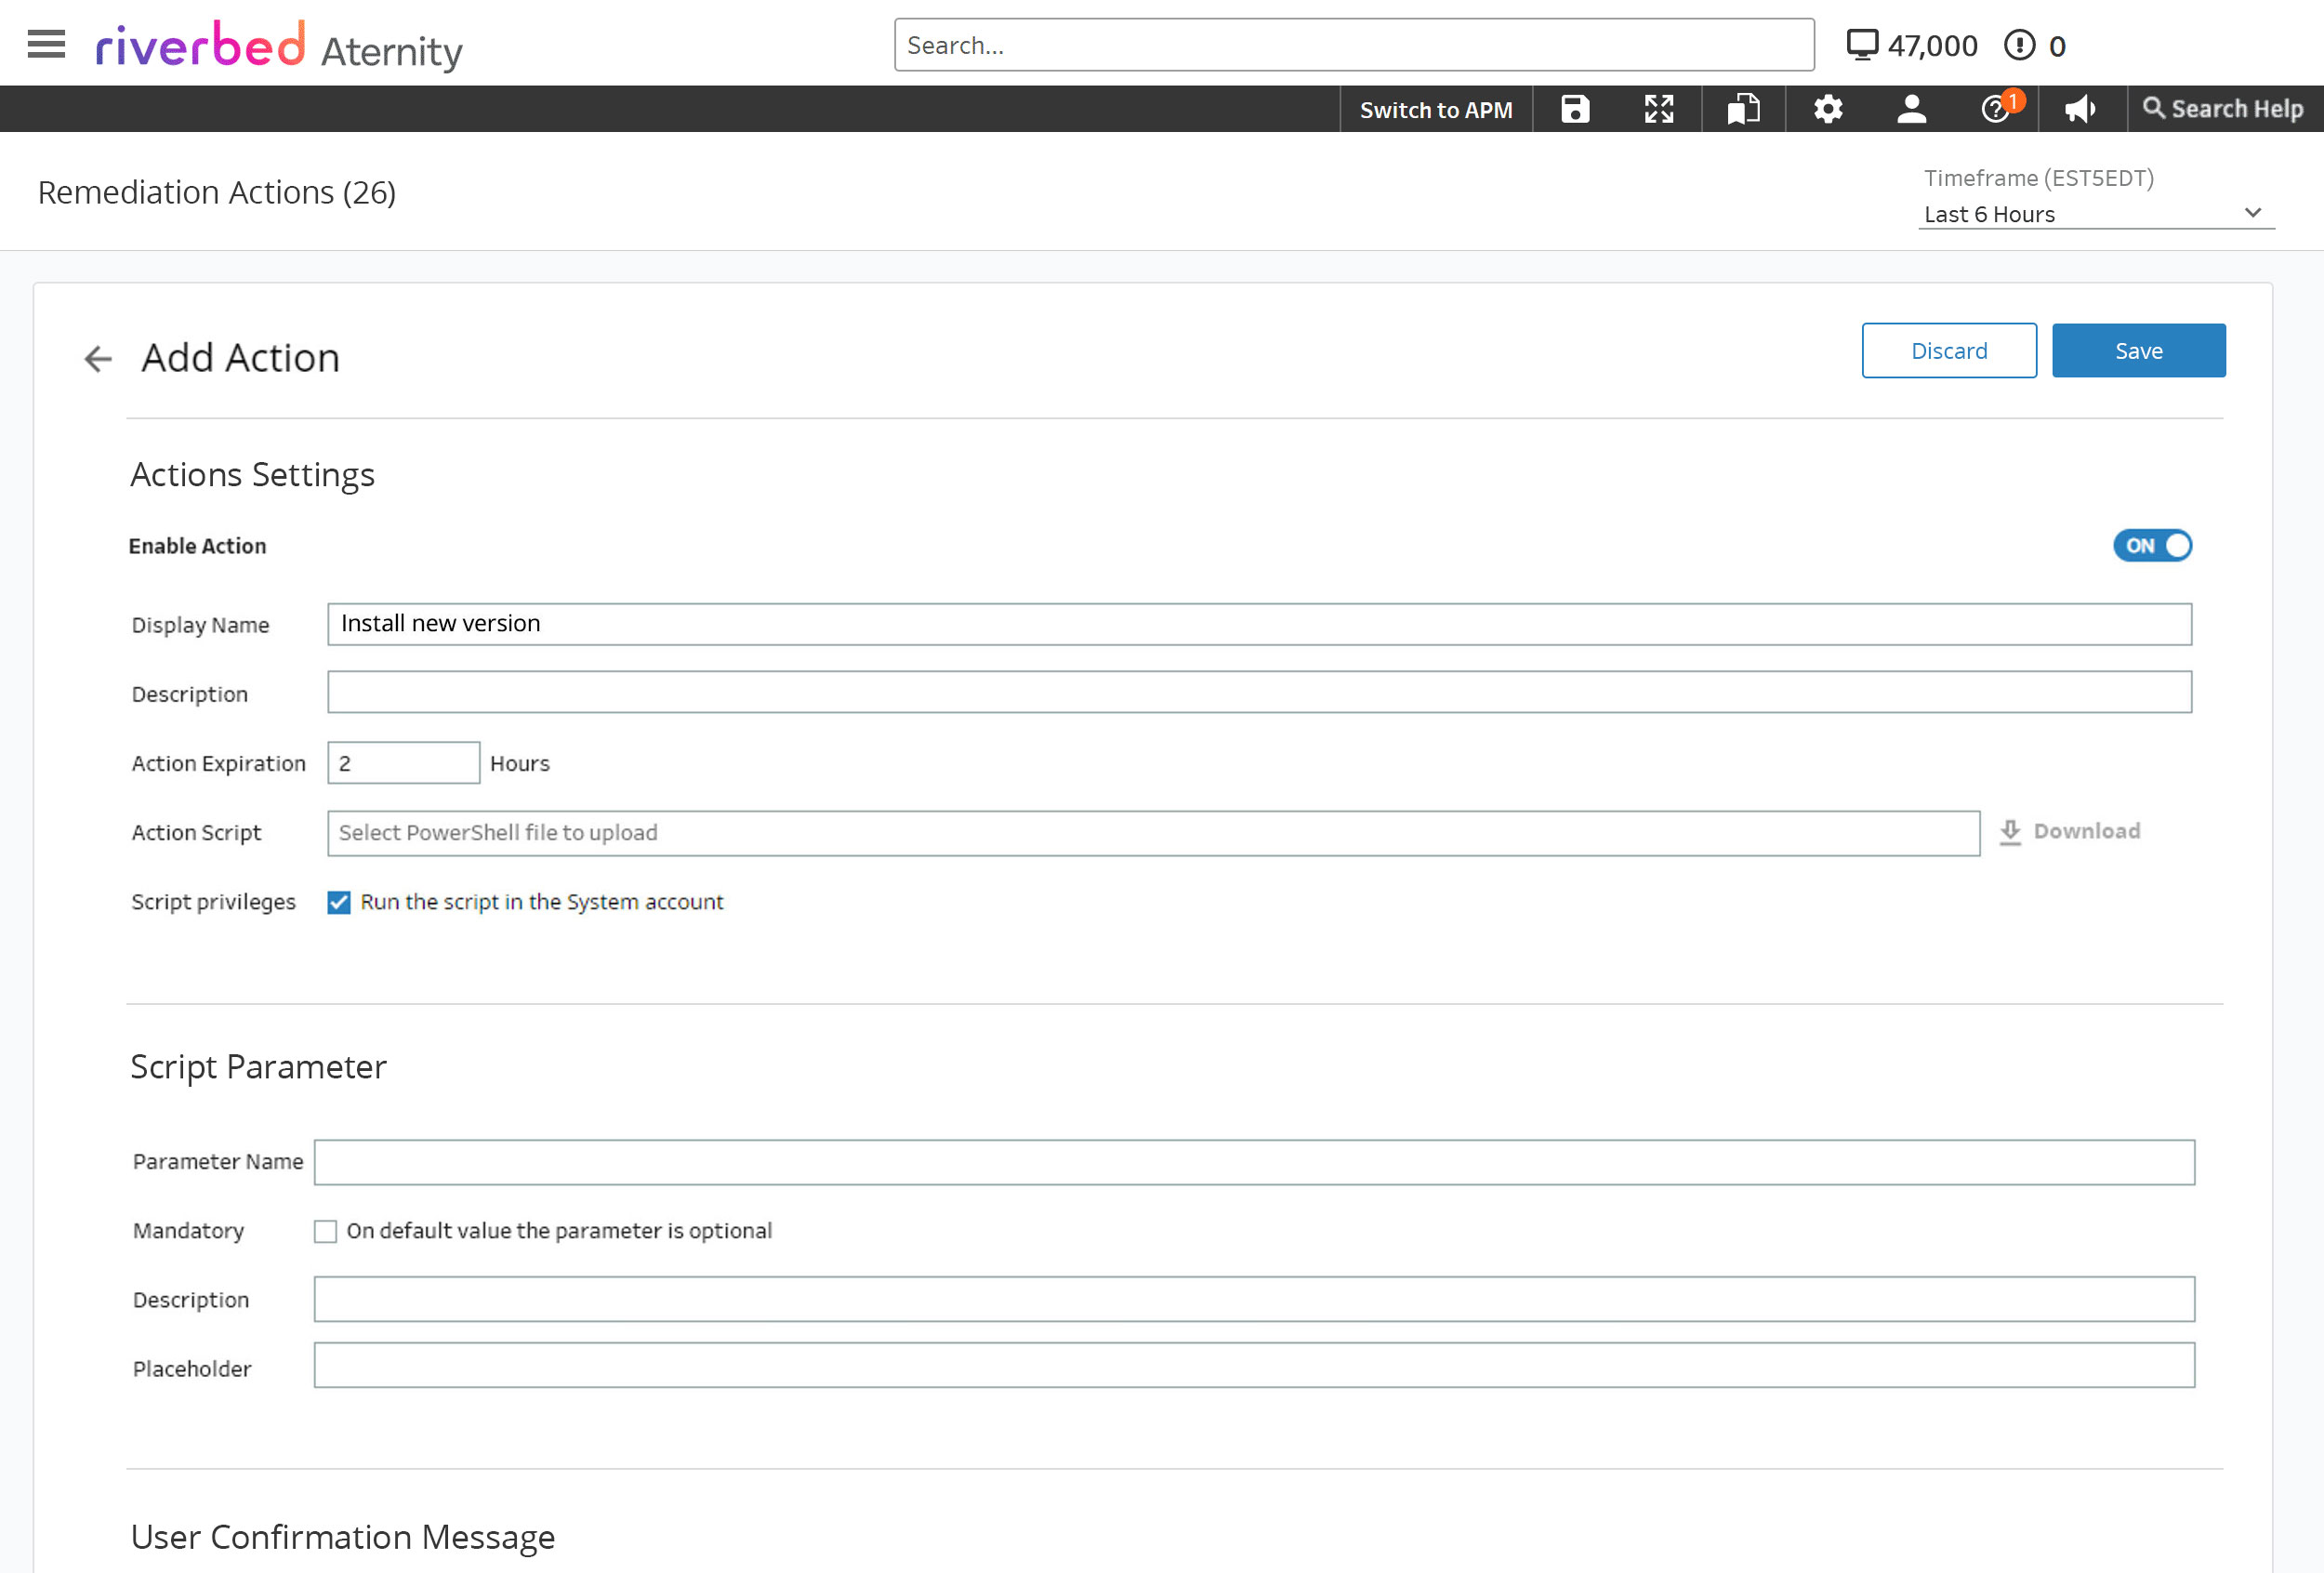The image size is (2324, 1573).
Task: Click the Placeholder field
Action: point(1254,1366)
